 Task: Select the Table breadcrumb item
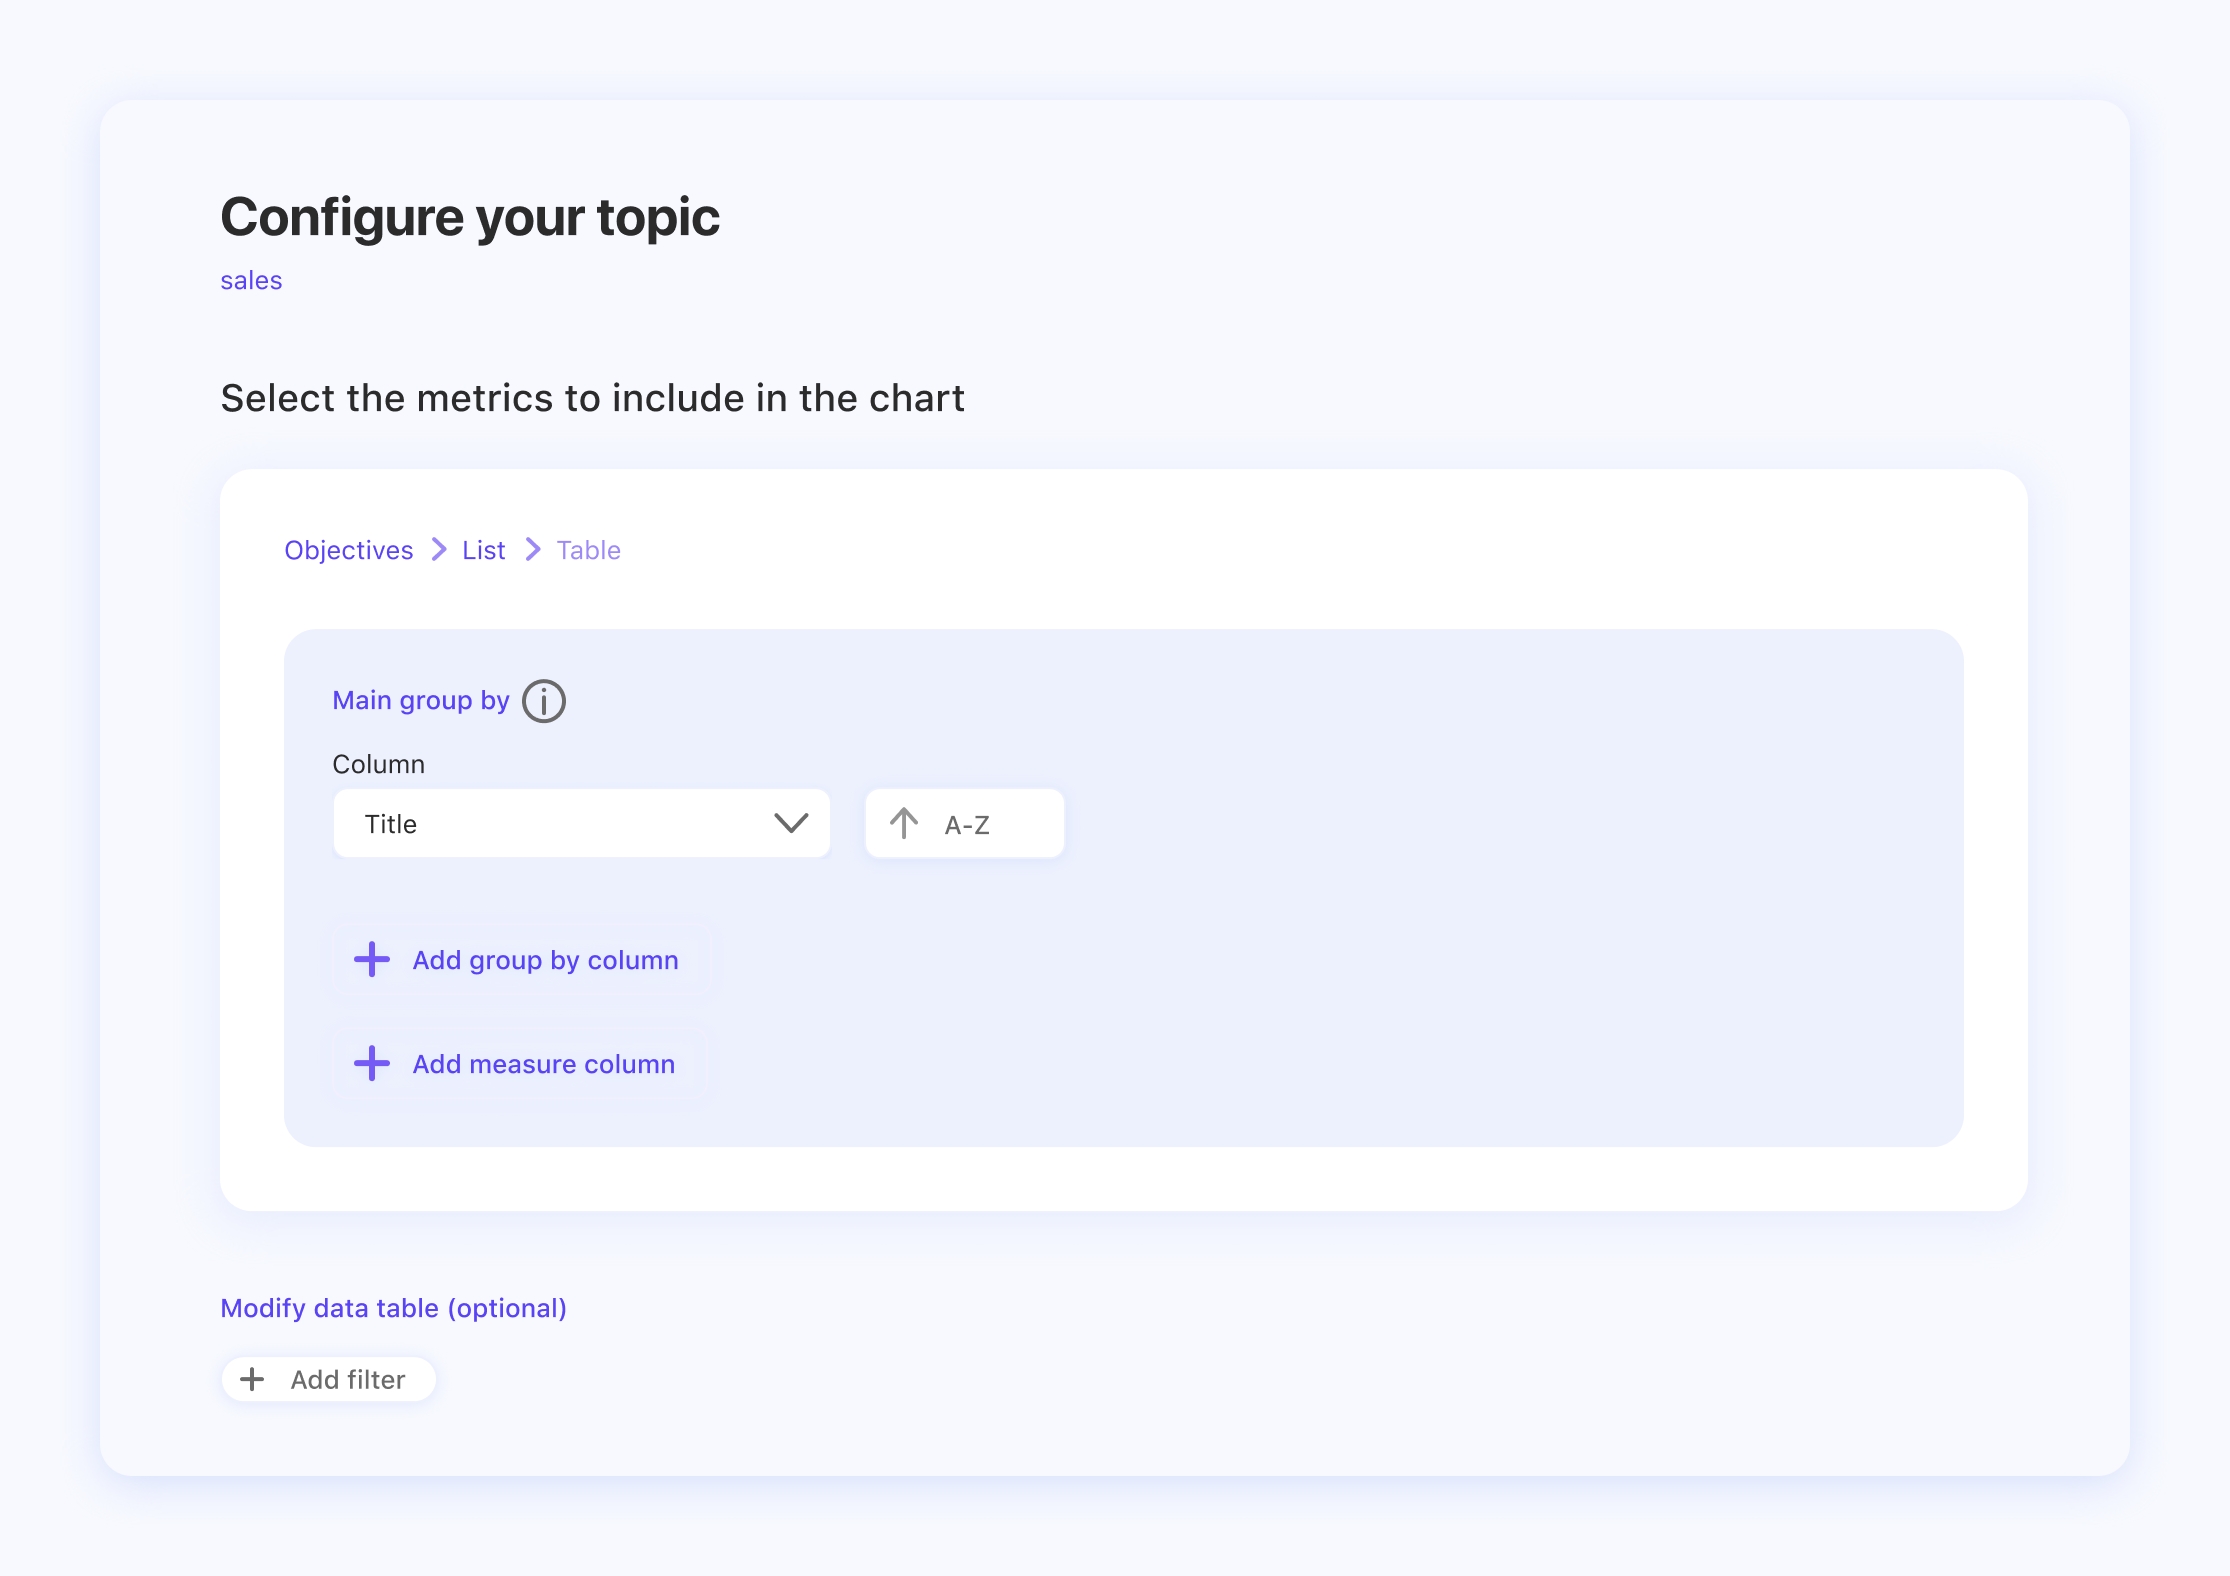[x=589, y=550]
